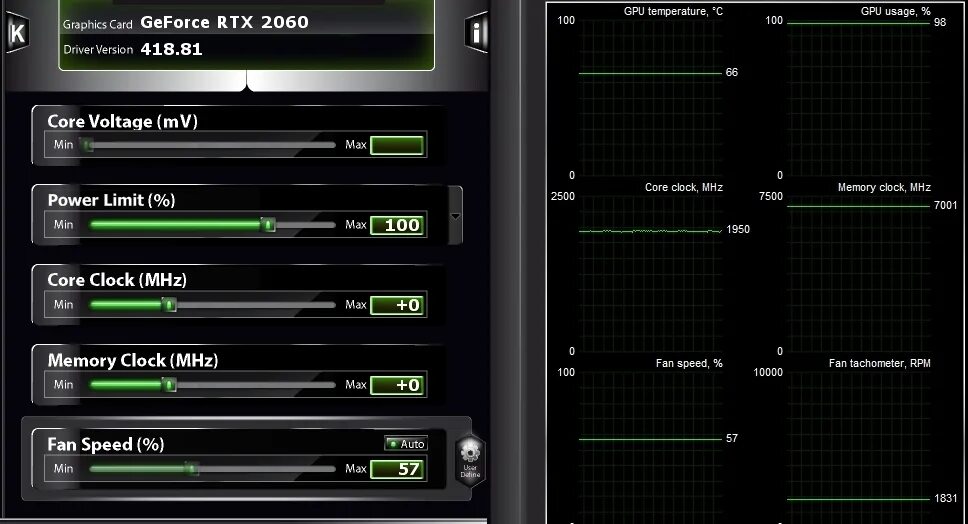Image resolution: width=968 pixels, height=524 pixels.
Task: Click the Core Voltage value field
Action: pos(397,145)
